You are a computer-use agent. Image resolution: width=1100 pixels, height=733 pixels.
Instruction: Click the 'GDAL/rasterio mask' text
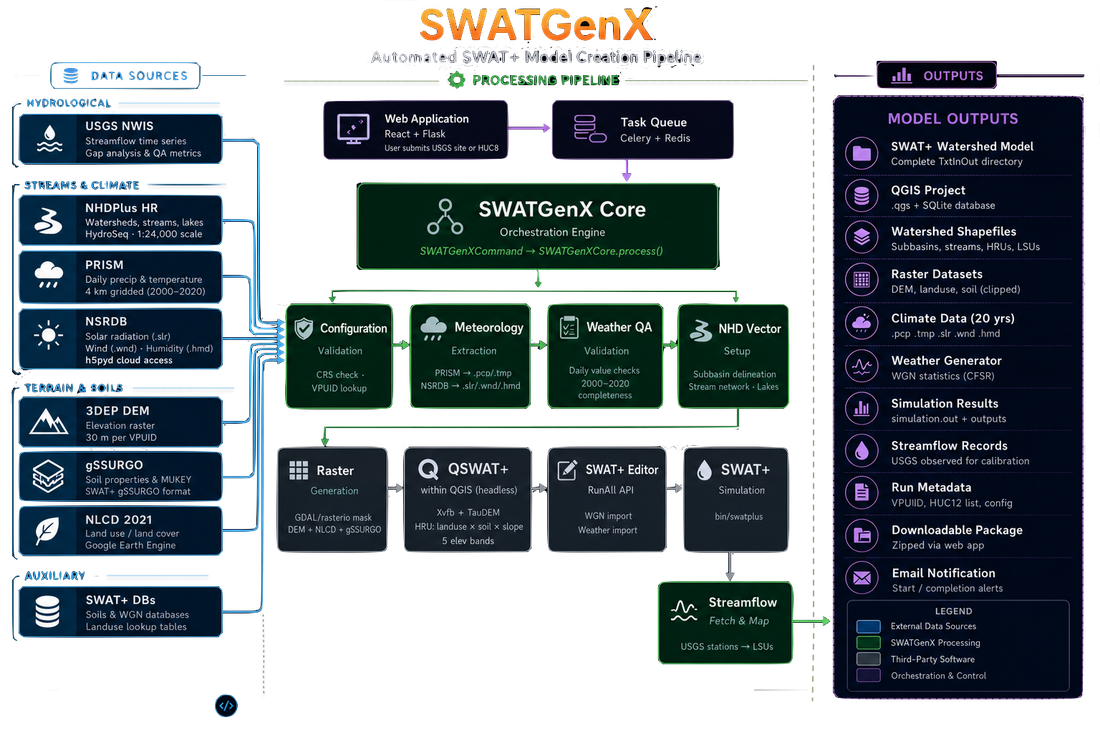(x=333, y=518)
